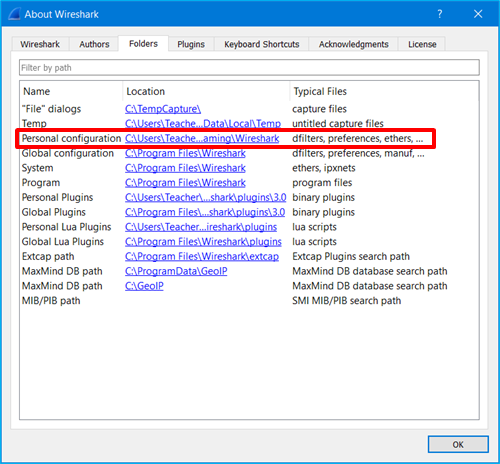The height and width of the screenshot is (464, 500).
Task: Click the Filter by path field
Action: (249, 68)
